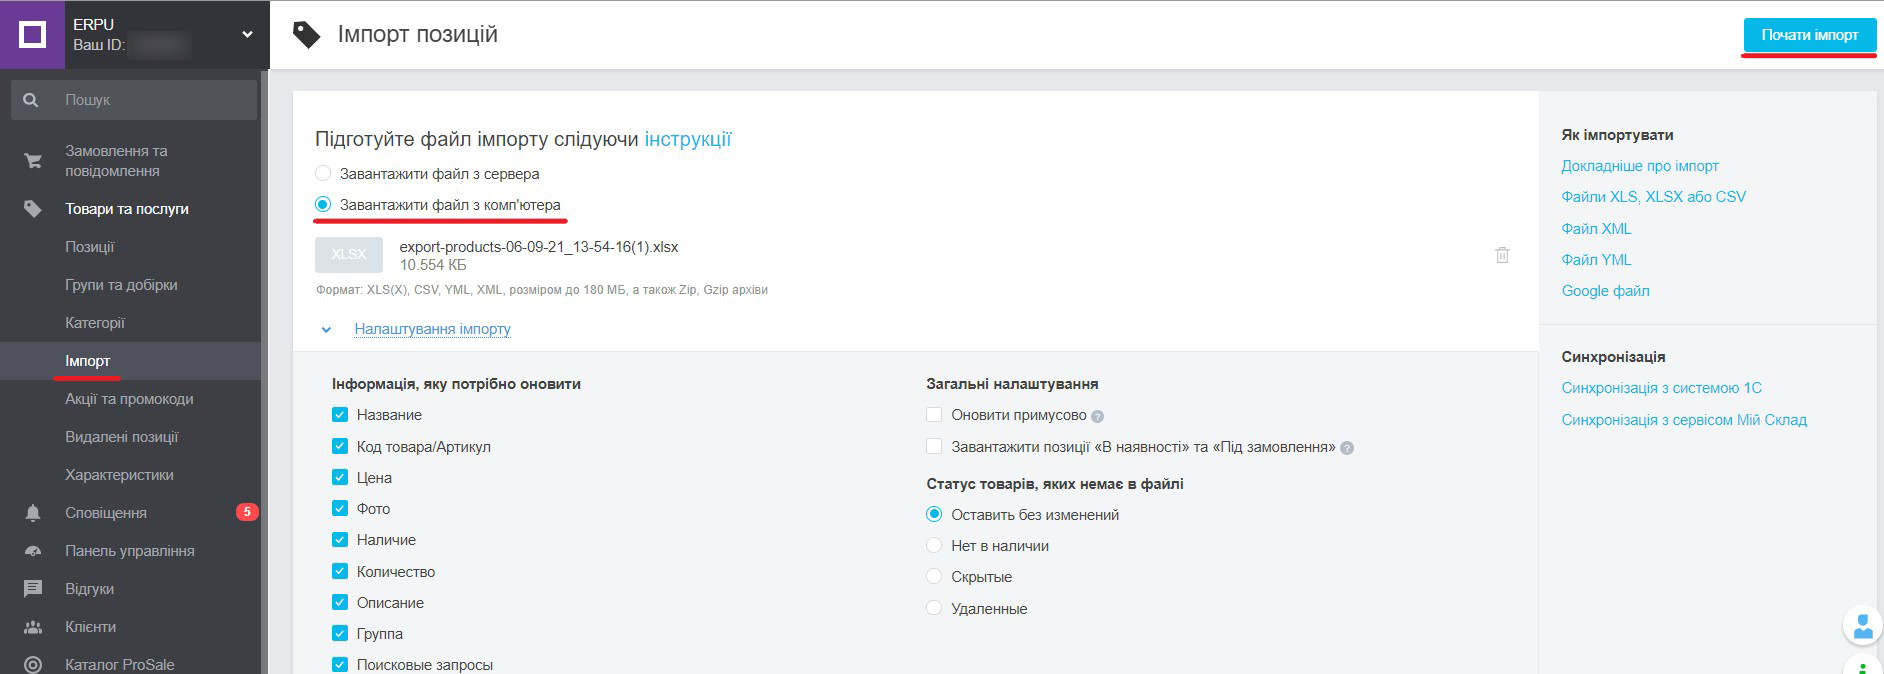
Task: Click the reviews chat icon
Action: coord(33,589)
